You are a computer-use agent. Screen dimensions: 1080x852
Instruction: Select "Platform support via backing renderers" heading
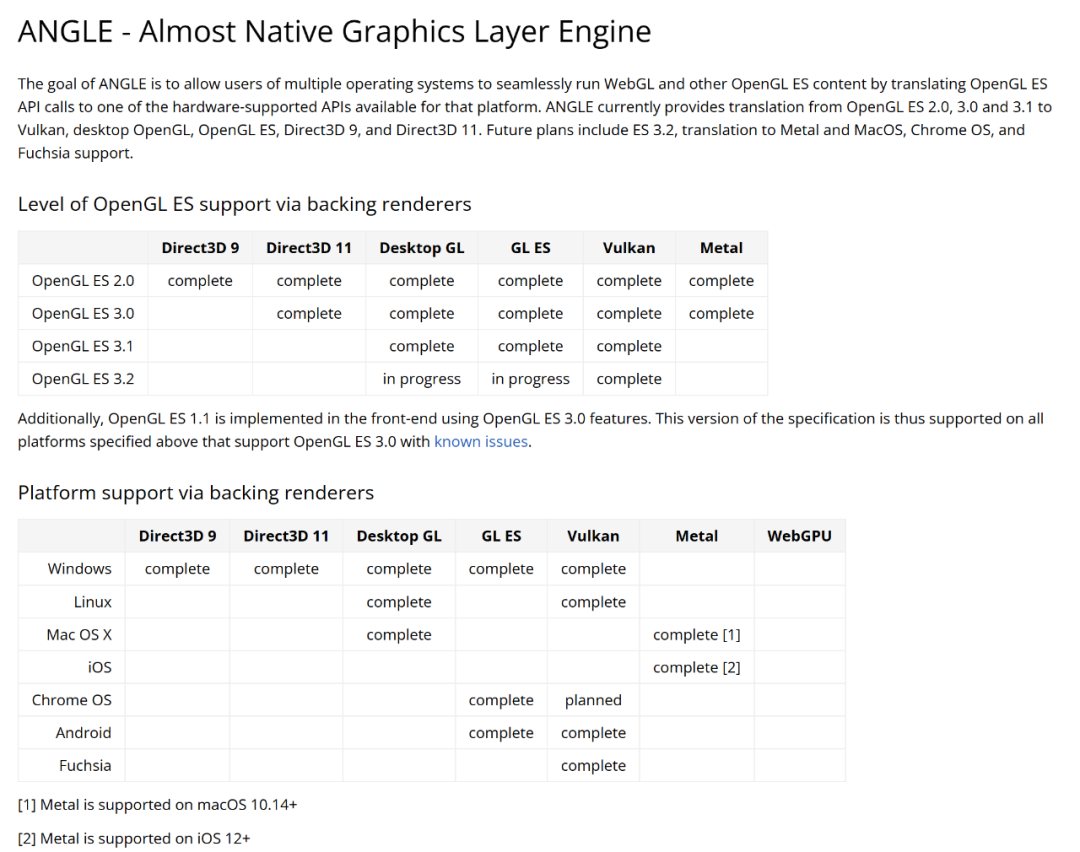pyautogui.click(x=196, y=492)
